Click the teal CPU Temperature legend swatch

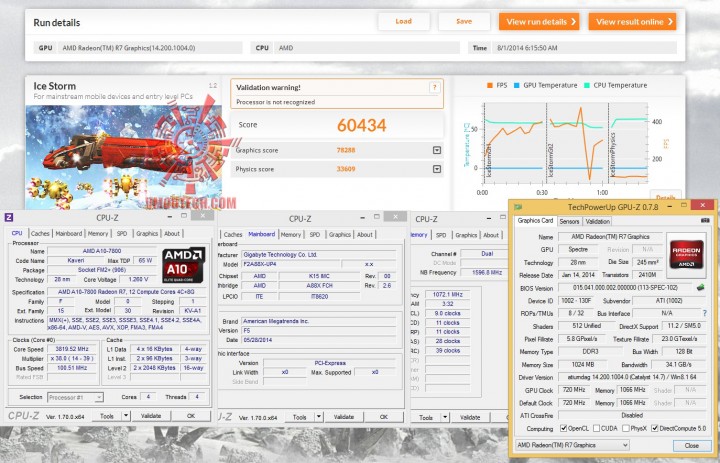[x=587, y=85]
